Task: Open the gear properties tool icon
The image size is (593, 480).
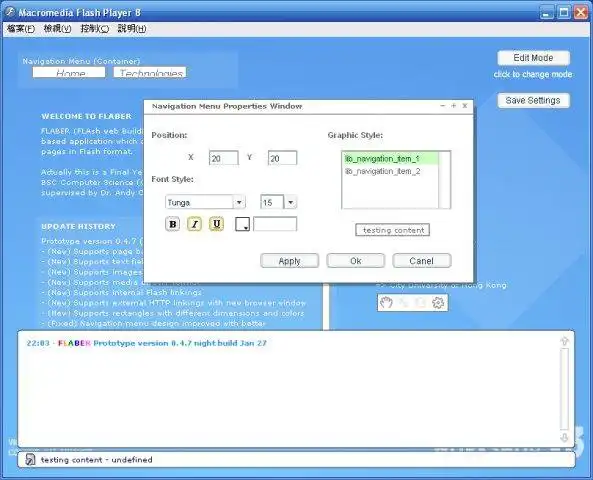Action: pyautogui.click(x=438, y=303)
